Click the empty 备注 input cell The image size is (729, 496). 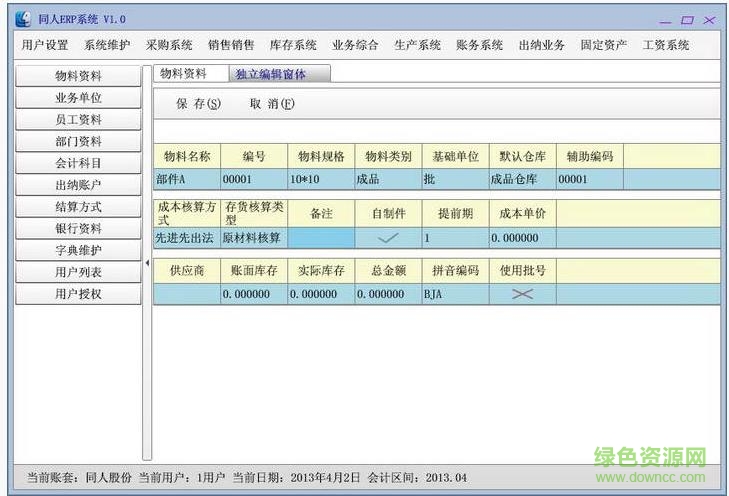click(x=321, y=238)
